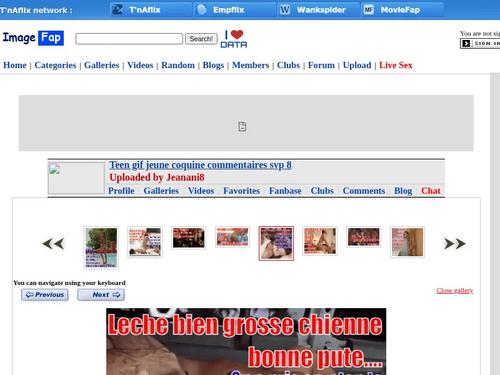
Task: Open the Empflix network site icon
Action: (201, 10)
